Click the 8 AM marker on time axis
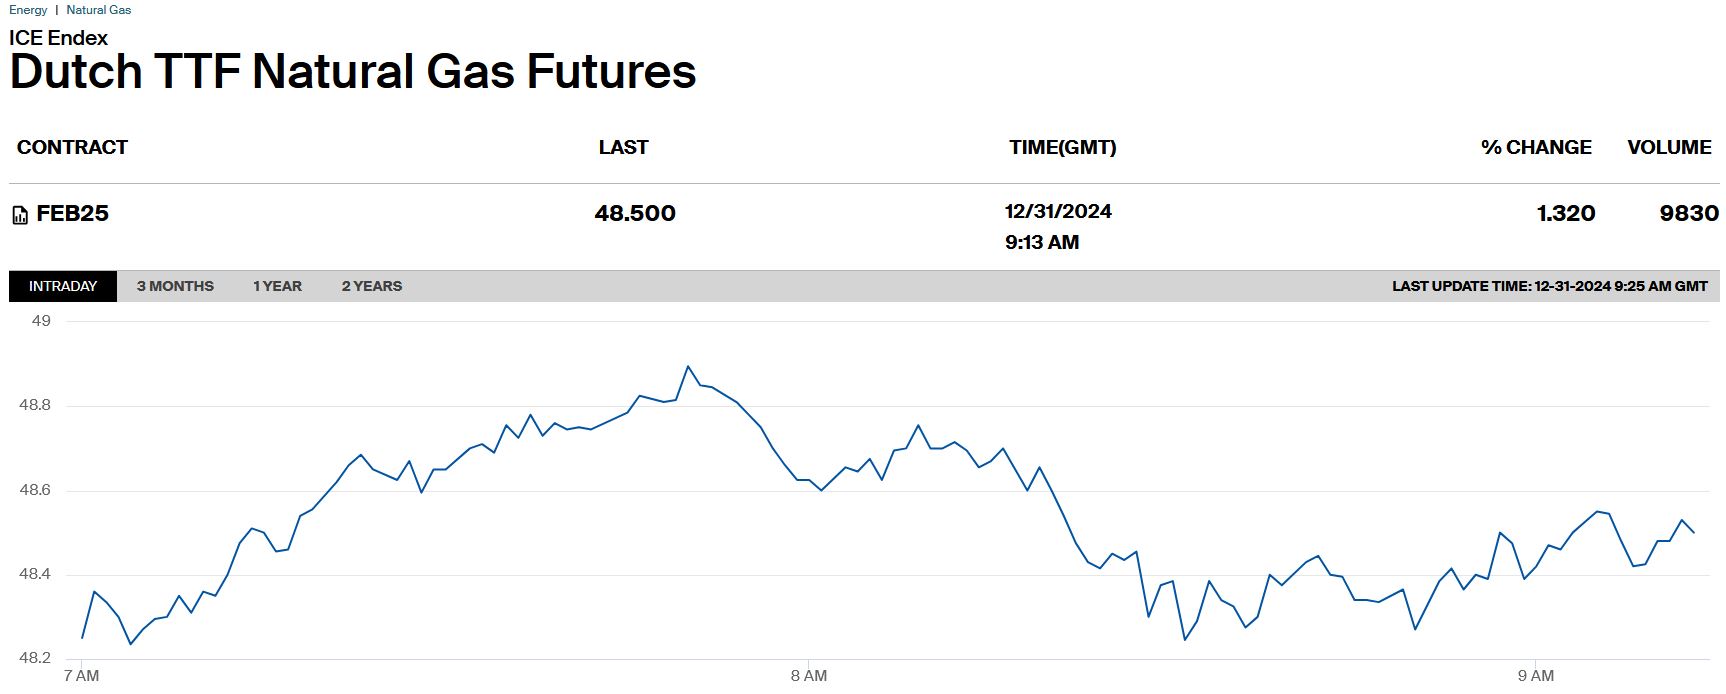Viewport: 1726px width, 694px height. coord(808,676)
